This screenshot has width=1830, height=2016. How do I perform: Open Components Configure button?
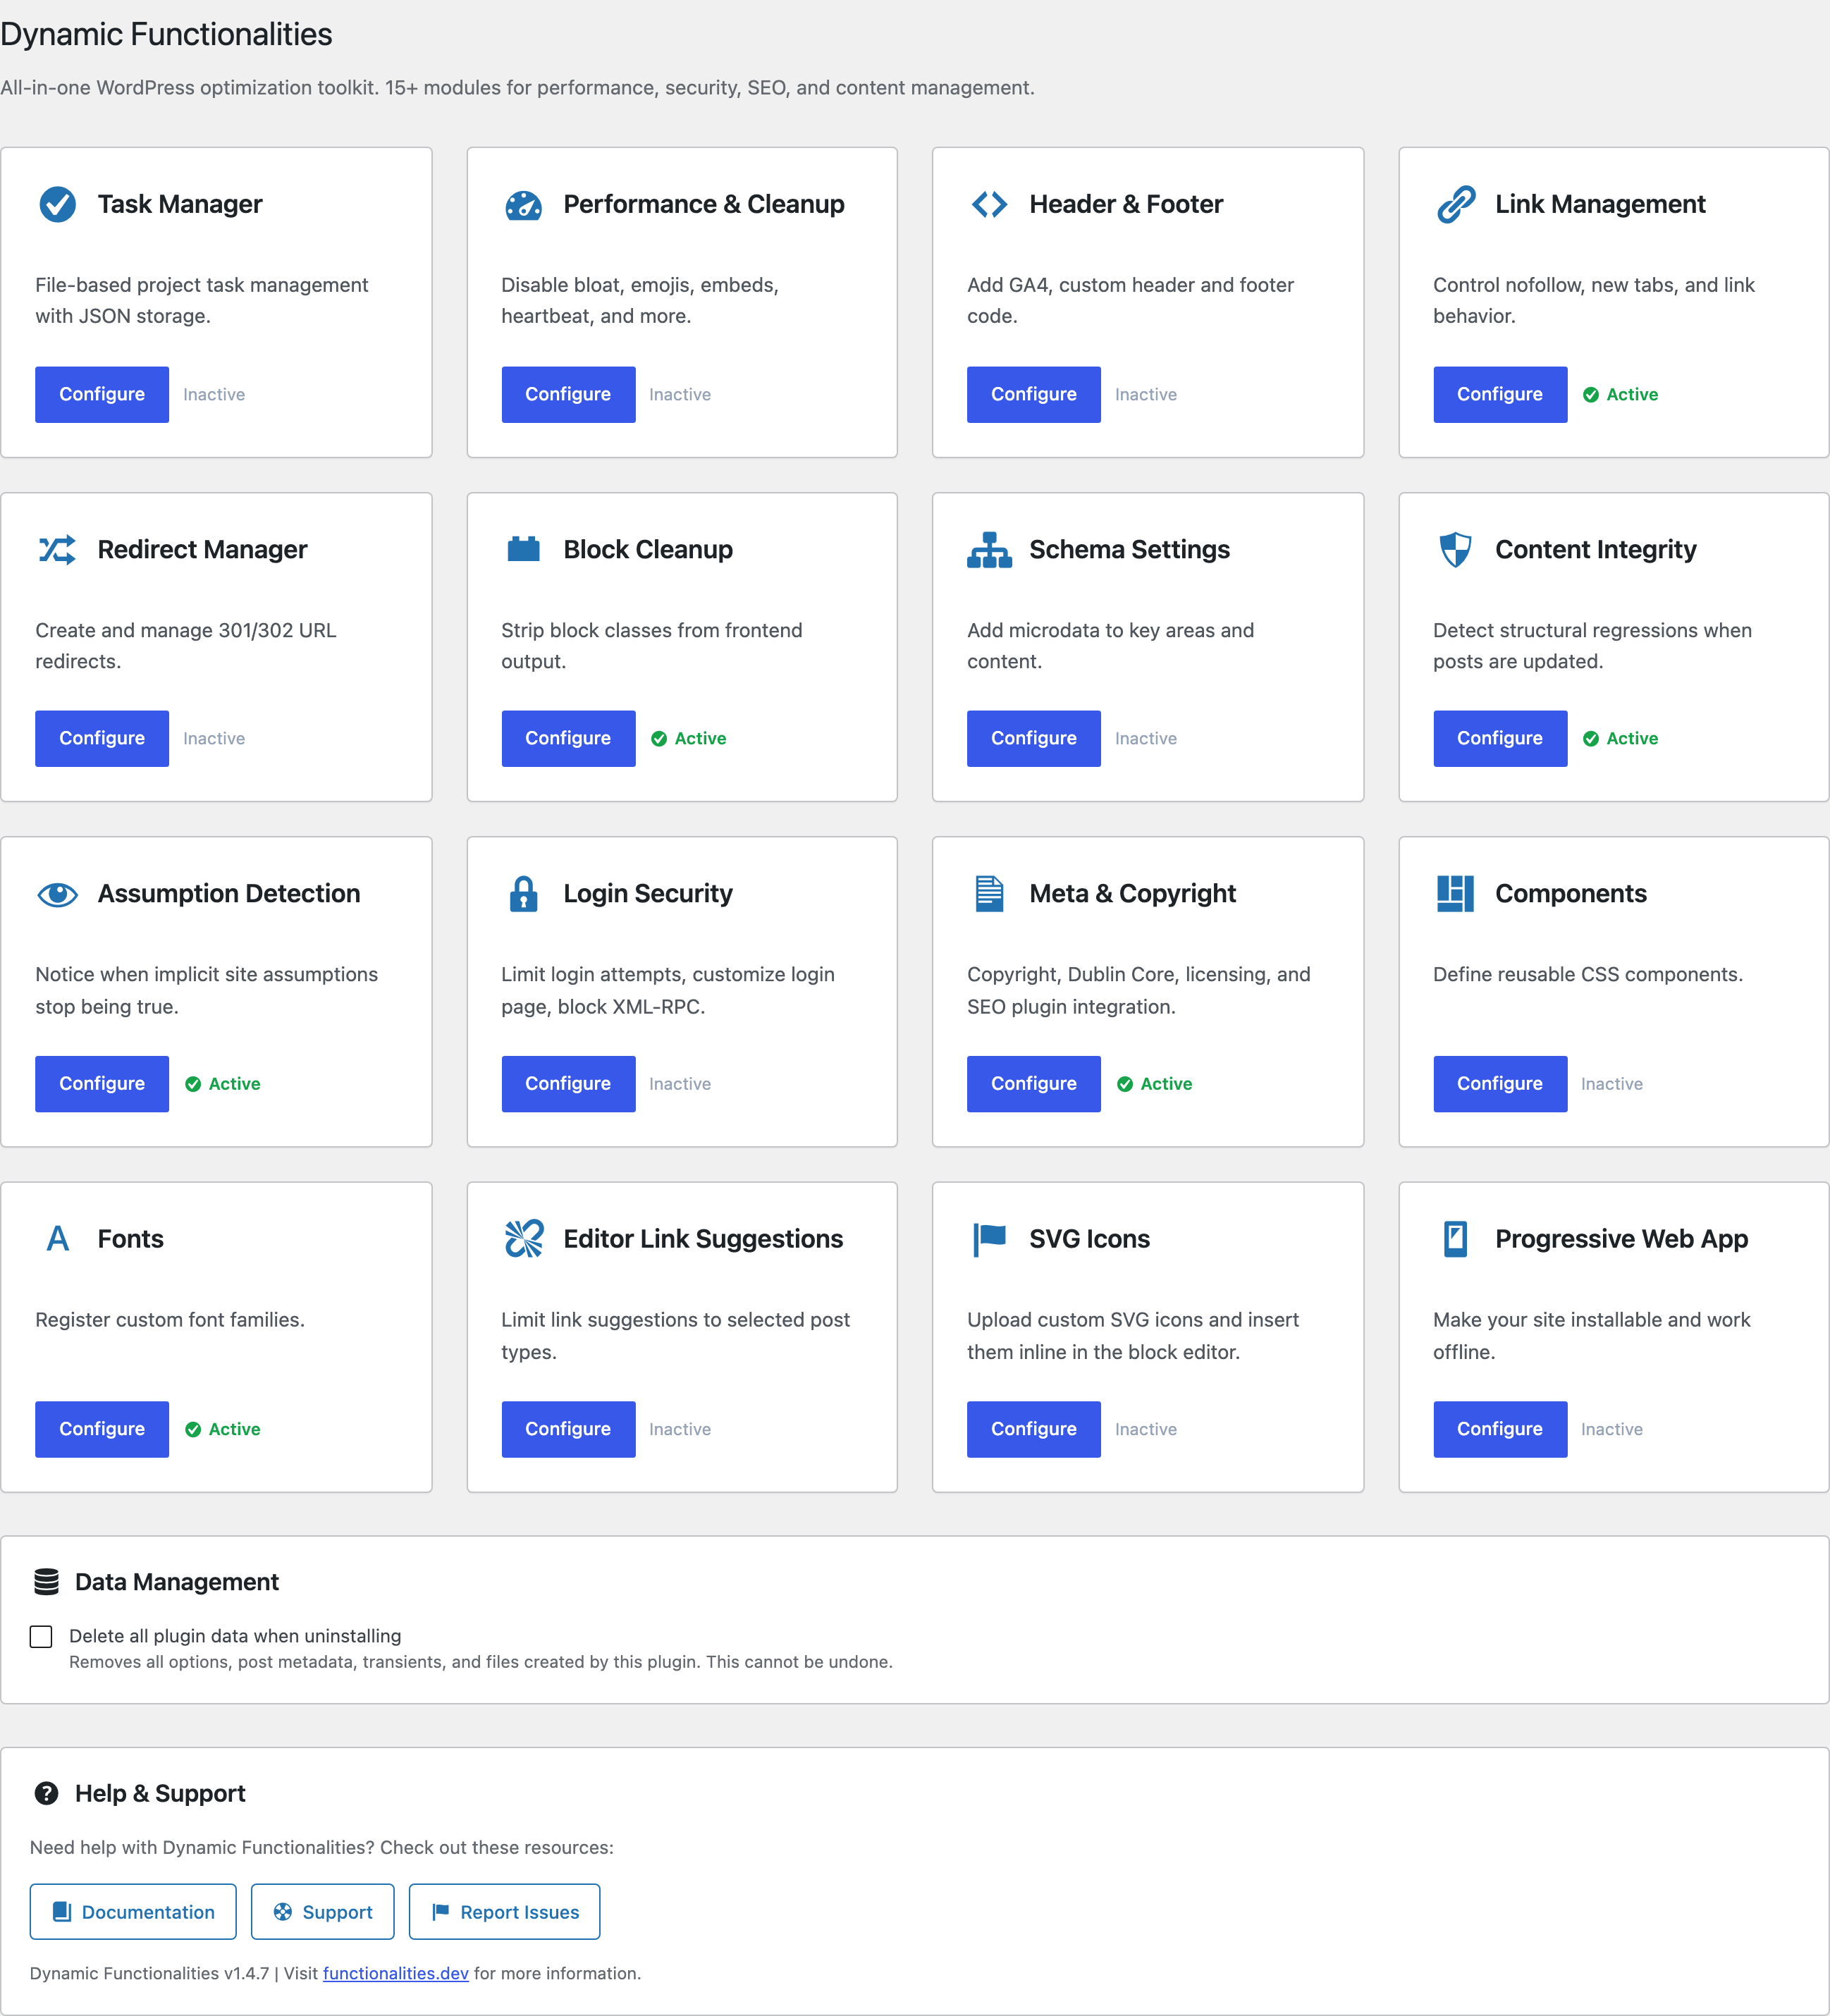(1499, 1084)
